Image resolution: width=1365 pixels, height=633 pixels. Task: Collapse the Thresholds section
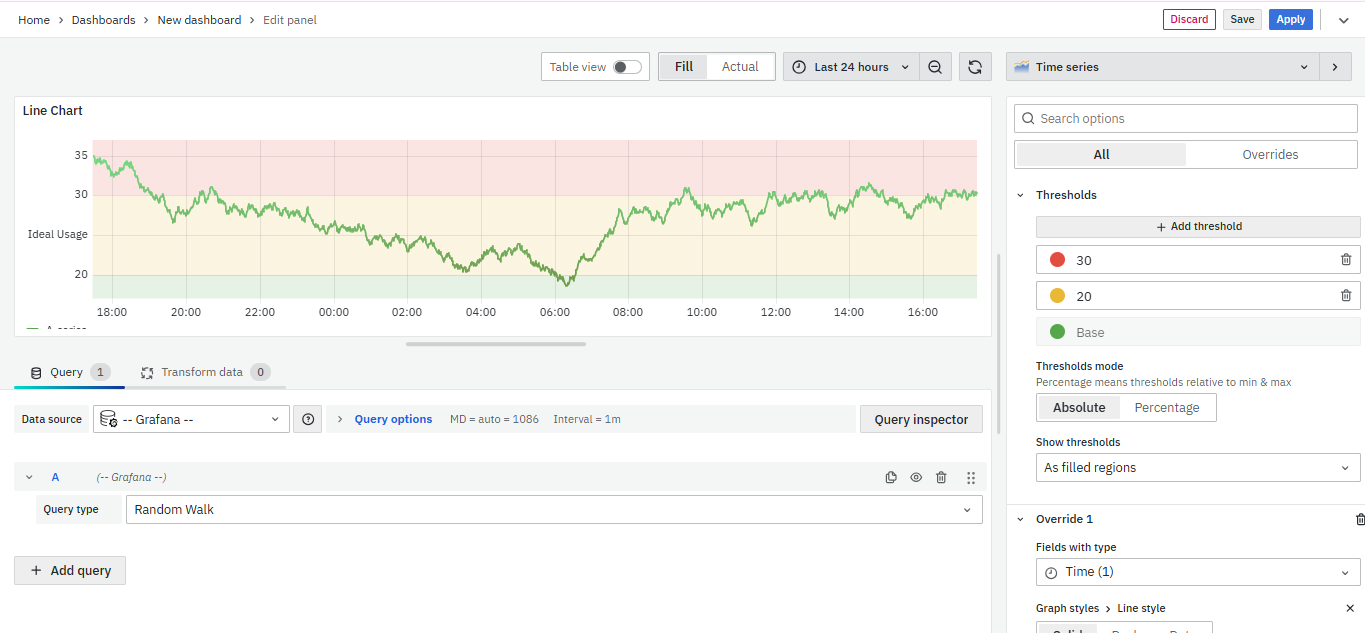click(x=1021, y=195)
